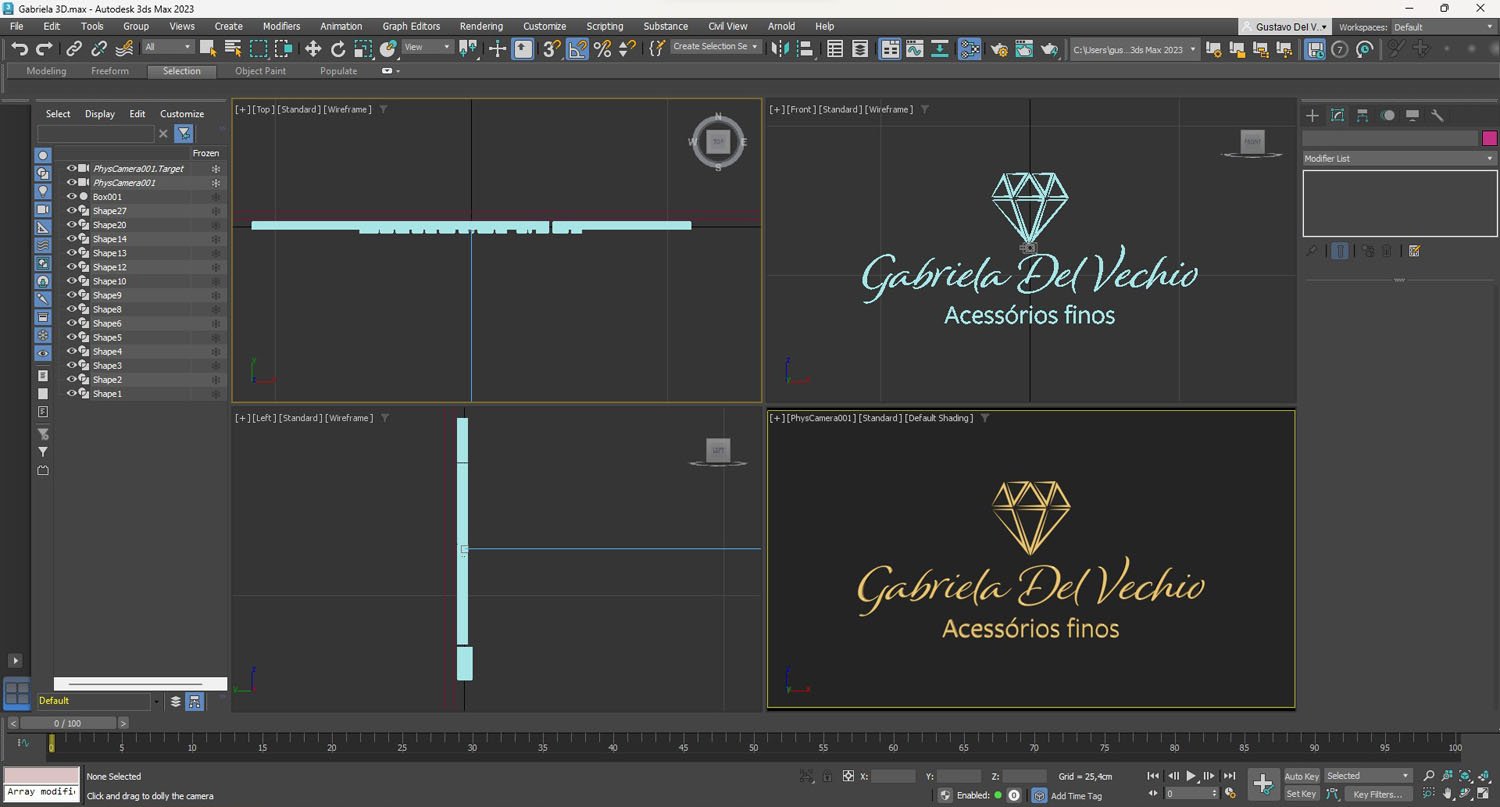Screen dimensions: 1500x807
Task: Open the Utilities wrench panel tab
Action: point(1438,115)
